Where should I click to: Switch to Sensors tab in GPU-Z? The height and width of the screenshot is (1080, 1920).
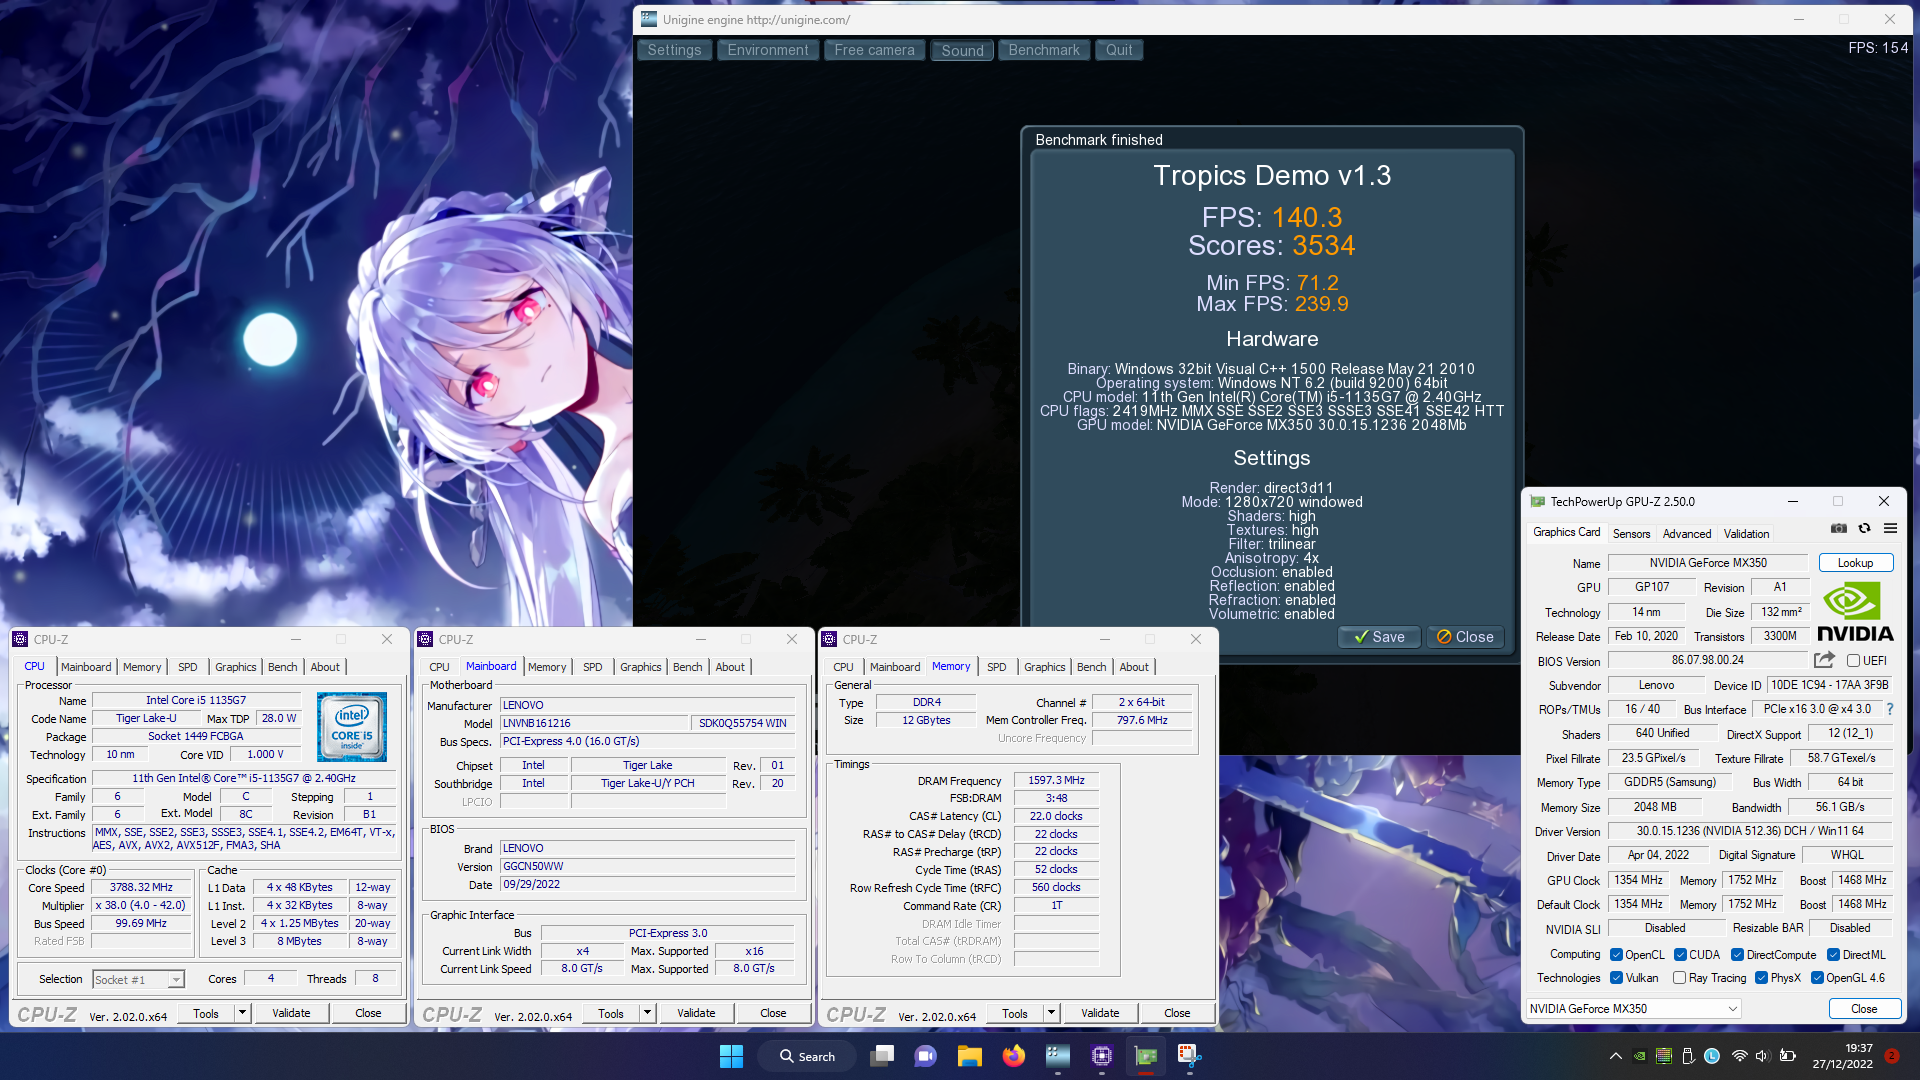pyautogui.click(x=1631, y=533)
